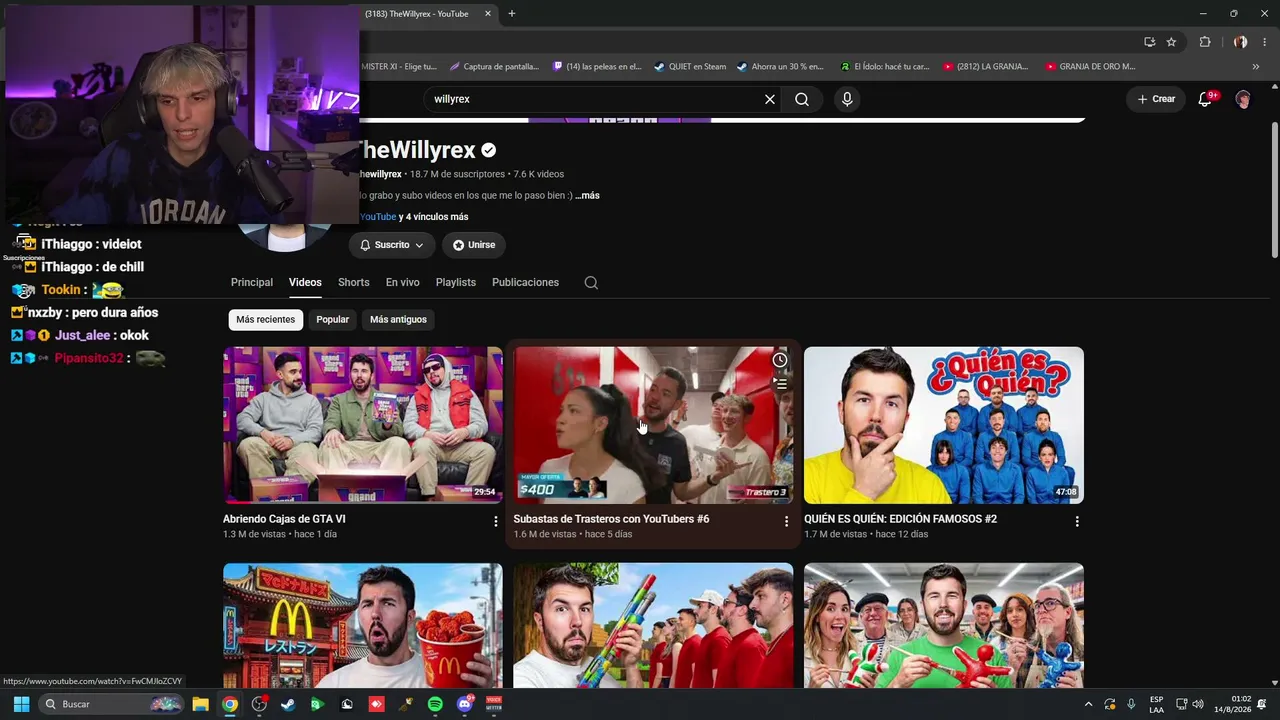Open Chrome three-dot menu
Screen dimensions: 1280x720
coord(1265,42)
